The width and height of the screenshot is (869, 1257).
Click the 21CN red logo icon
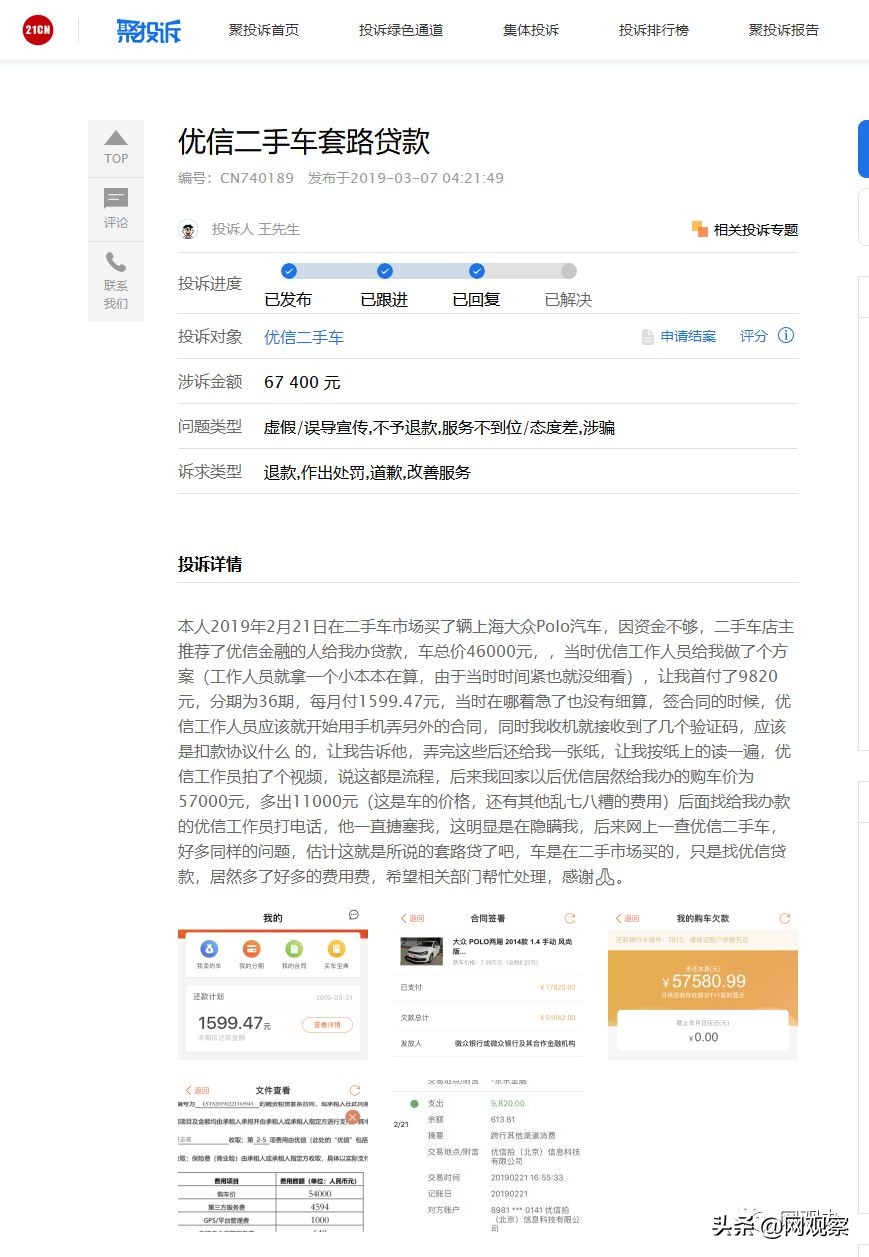tap(37, 30)
